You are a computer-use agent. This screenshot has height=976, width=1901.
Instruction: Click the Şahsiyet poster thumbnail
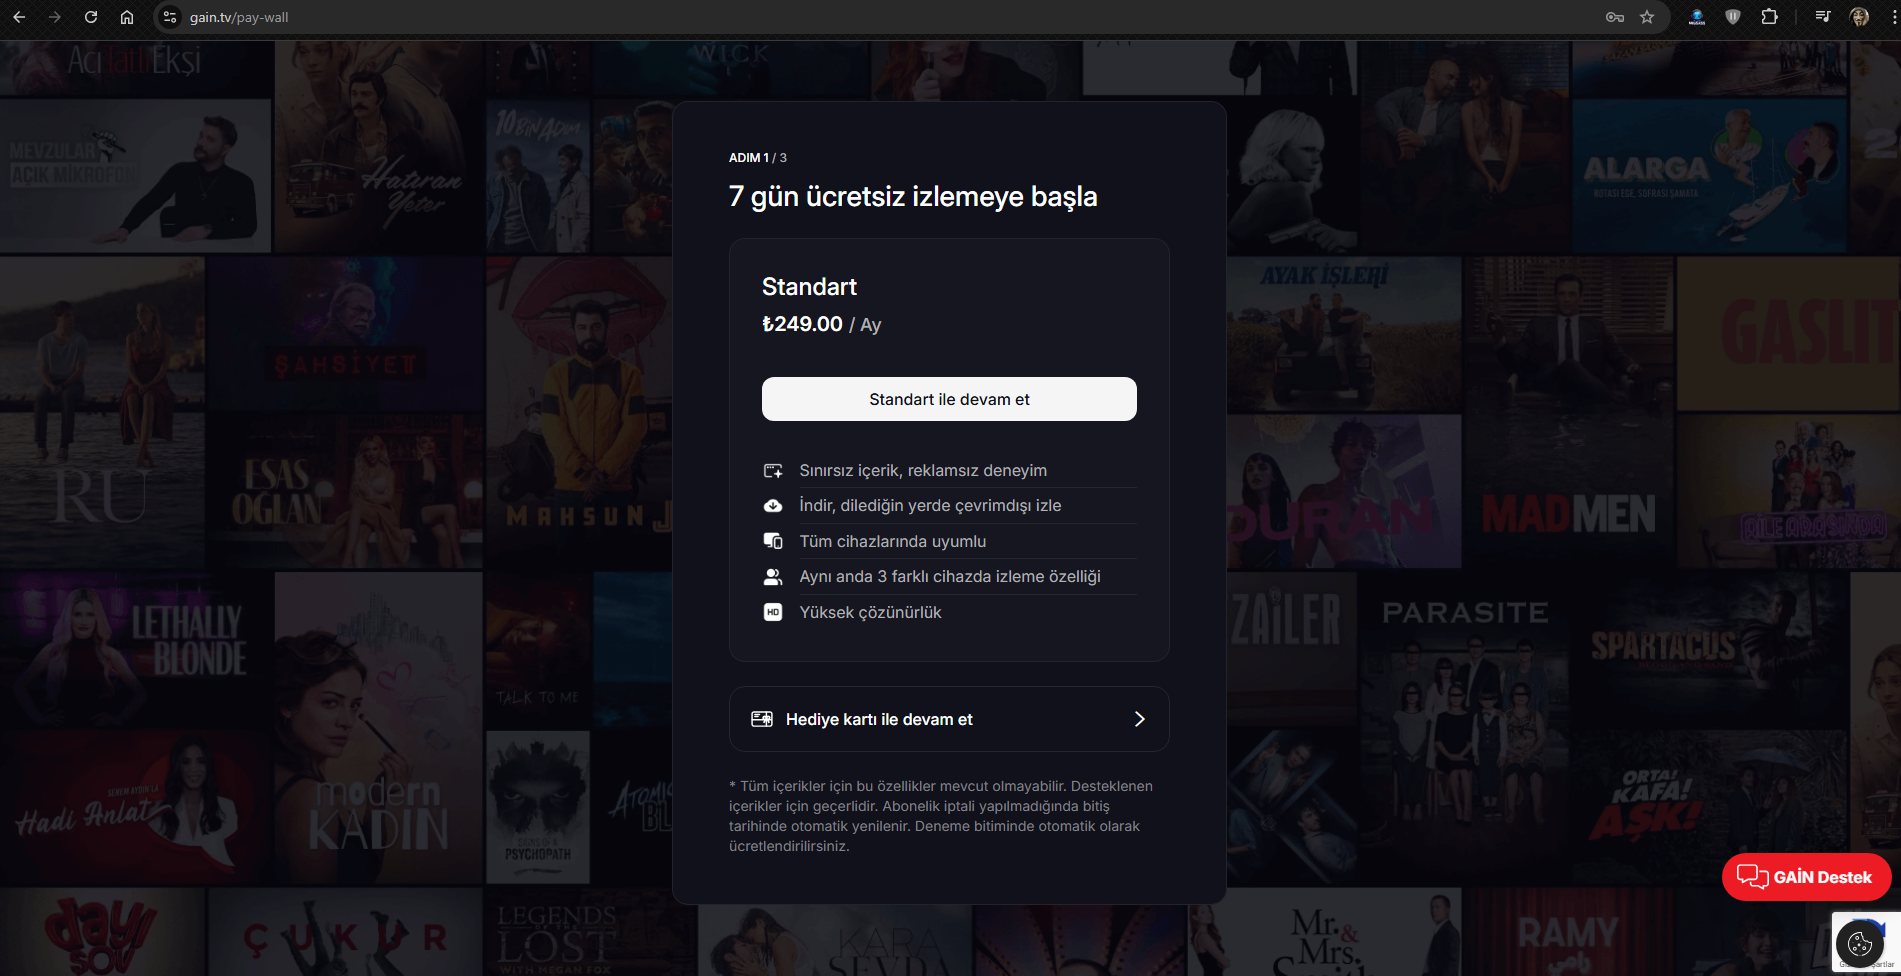pos(345,334)
